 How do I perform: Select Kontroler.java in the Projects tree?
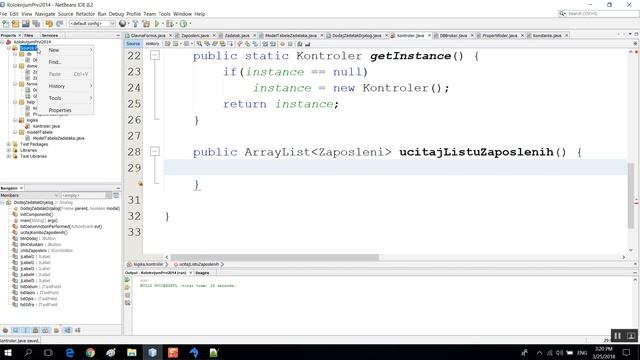(x=46, y=126)
